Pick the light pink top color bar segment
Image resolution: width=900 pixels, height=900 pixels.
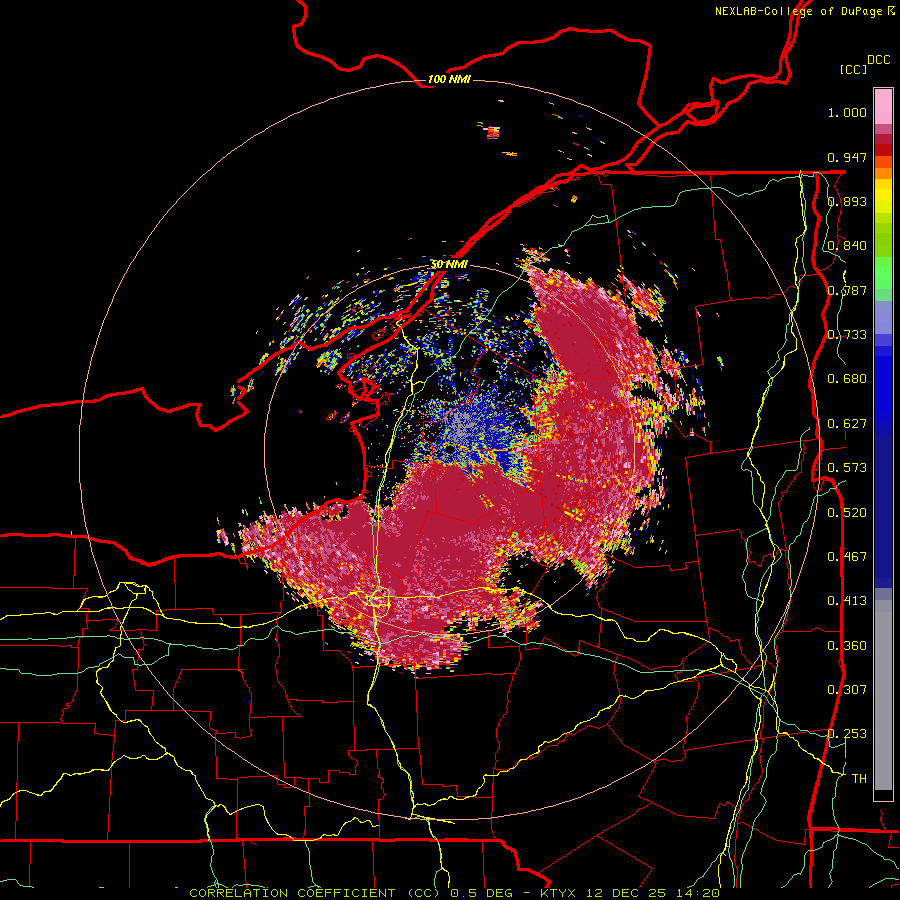[x=883, y=106]
